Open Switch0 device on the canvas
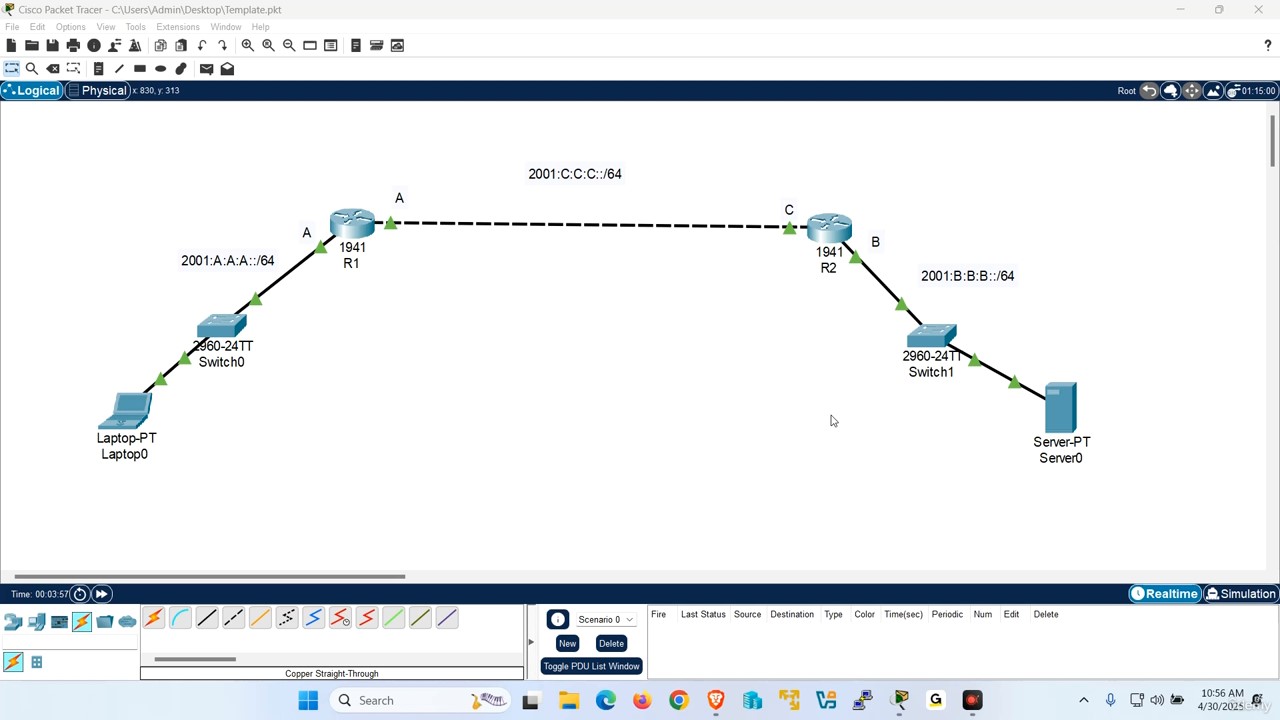The width and height of the screenshot is (1280, 720). click(221, 327)
